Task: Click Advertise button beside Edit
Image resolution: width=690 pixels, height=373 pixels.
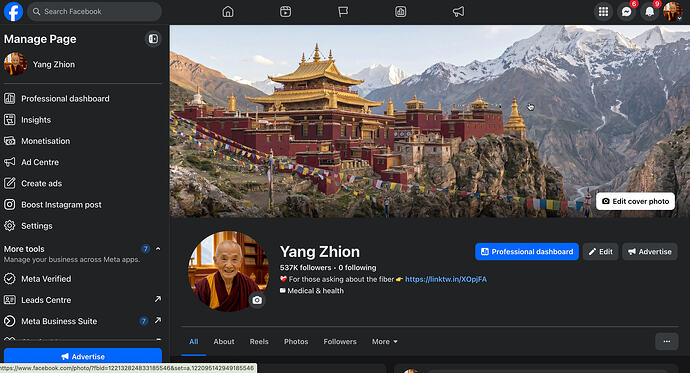Action: point(650,252)
